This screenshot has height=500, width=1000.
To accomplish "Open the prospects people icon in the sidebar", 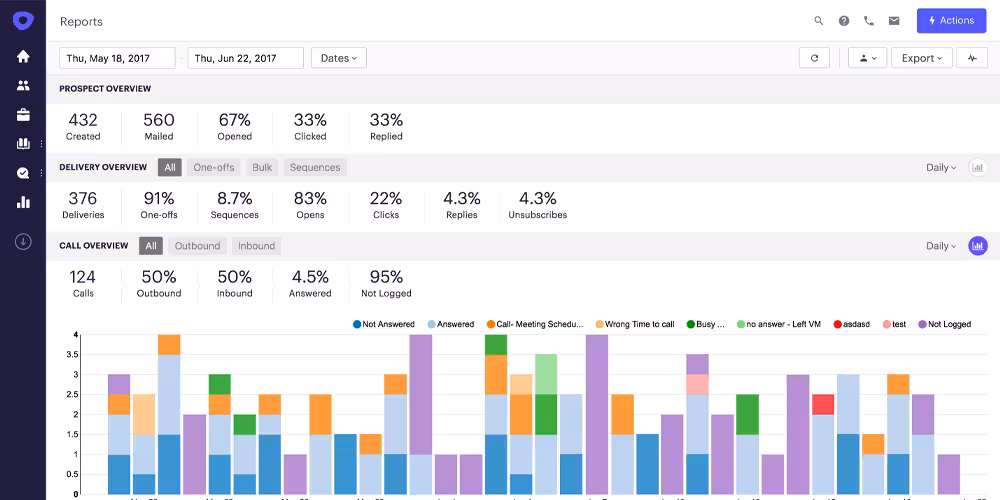I will tap(23, 86).
